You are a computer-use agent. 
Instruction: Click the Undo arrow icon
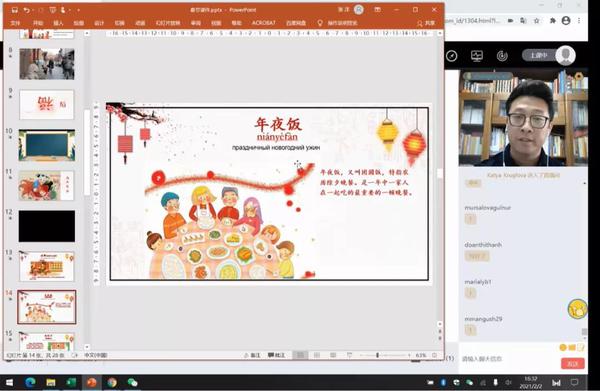coord(26,10)
